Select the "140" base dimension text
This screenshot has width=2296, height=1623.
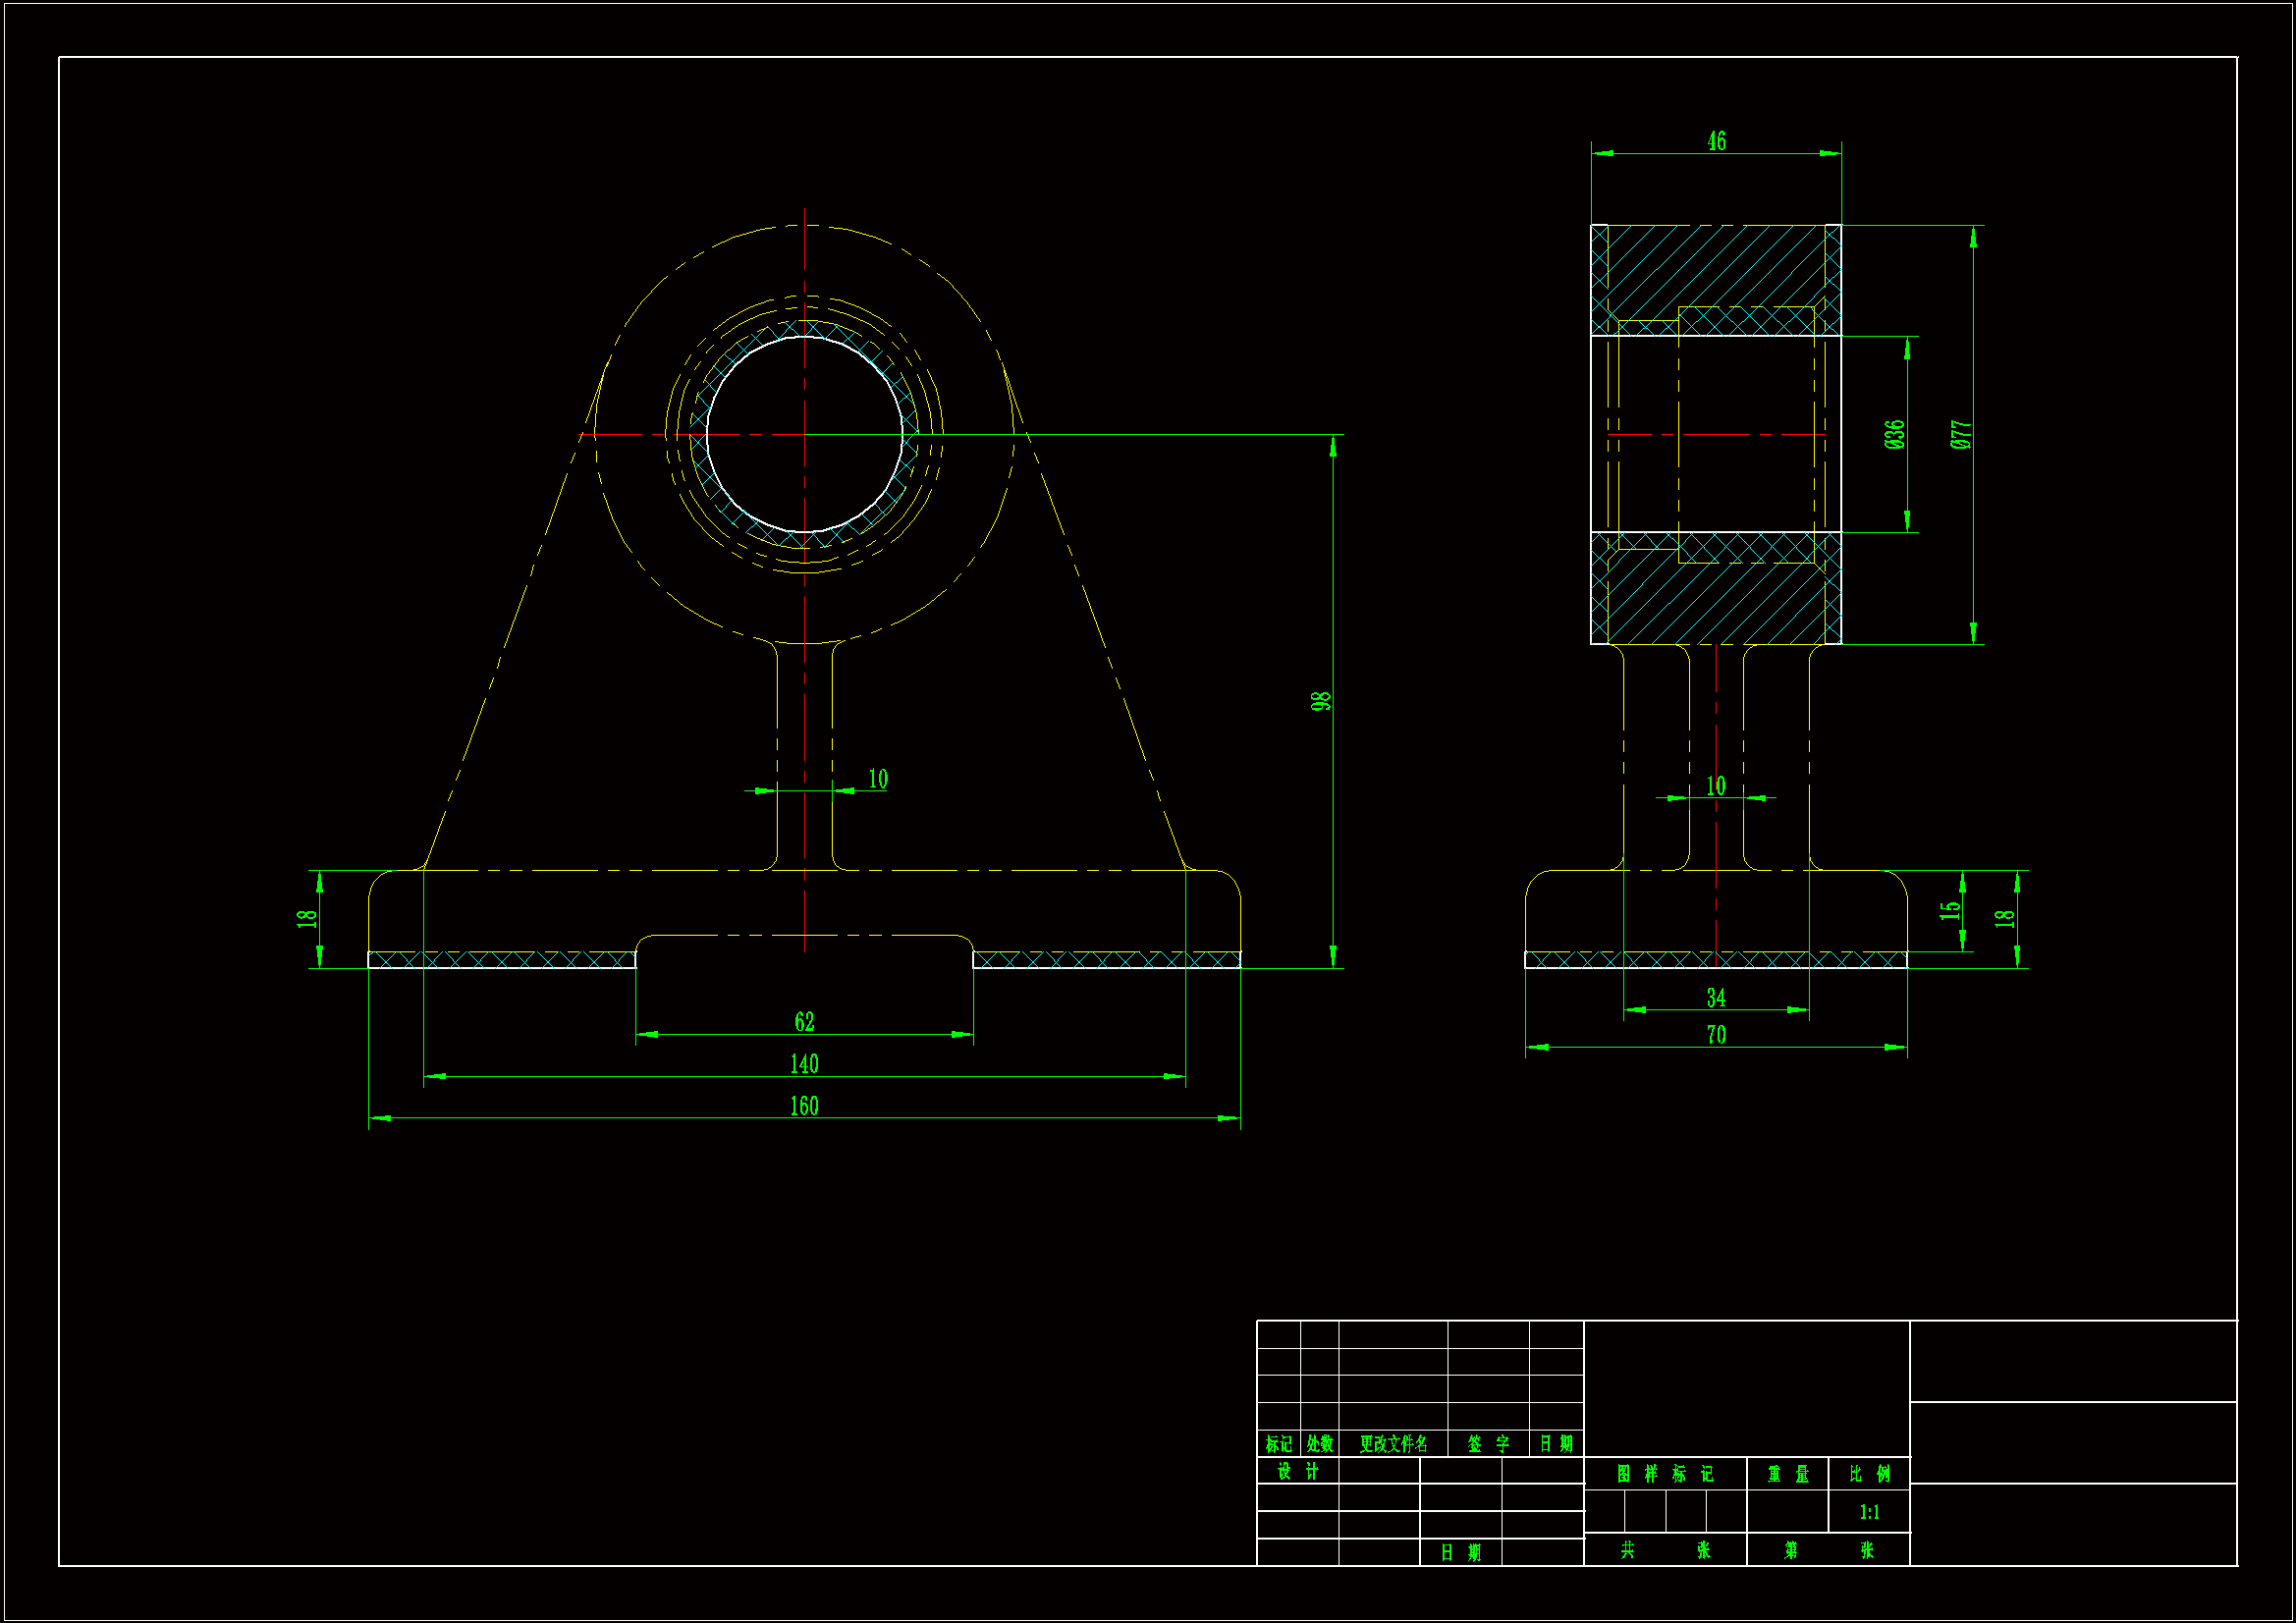coord(804,1064)
